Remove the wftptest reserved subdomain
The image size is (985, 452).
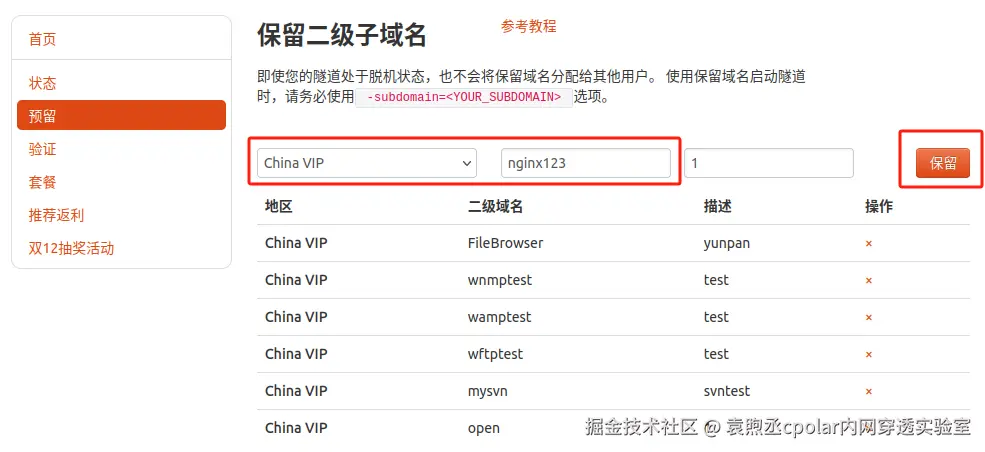click(x=869, y=354)
